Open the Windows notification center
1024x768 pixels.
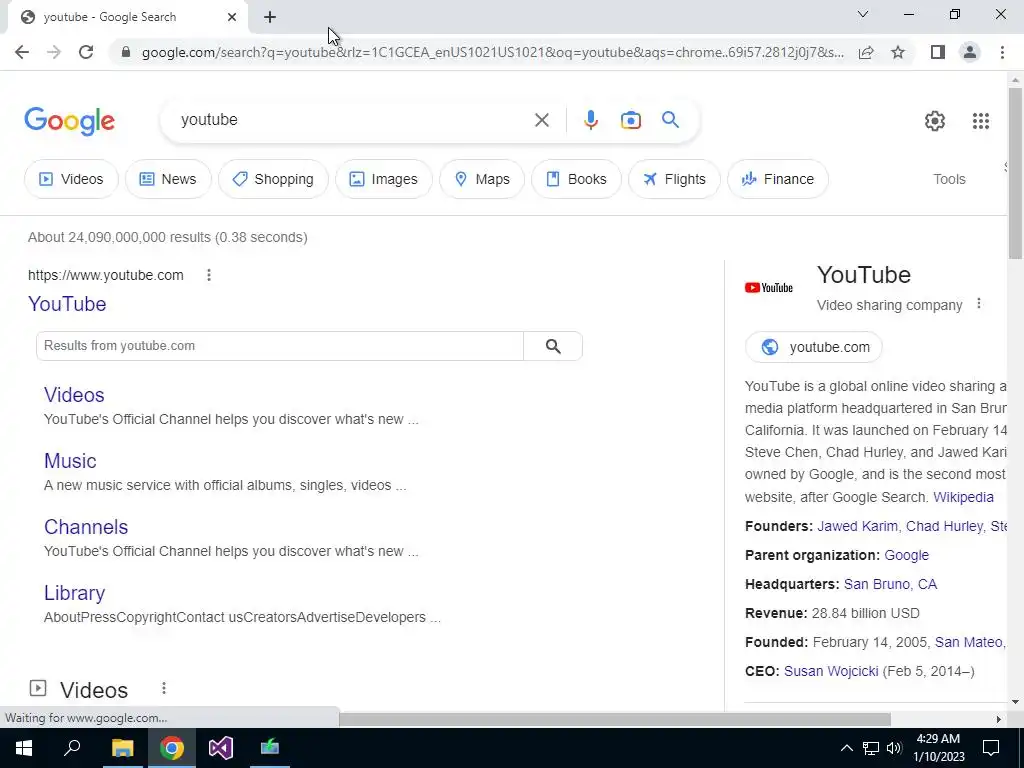(991, 748)
